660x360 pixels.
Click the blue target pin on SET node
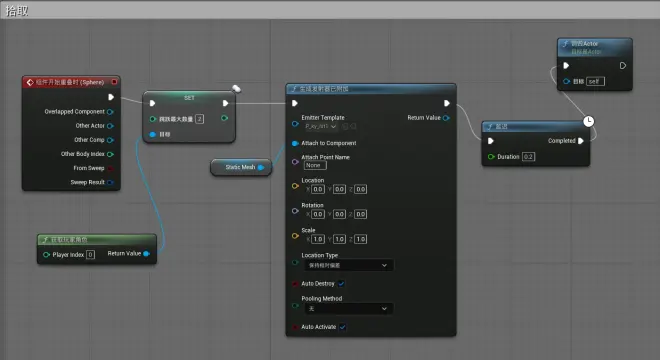(152, 134)
